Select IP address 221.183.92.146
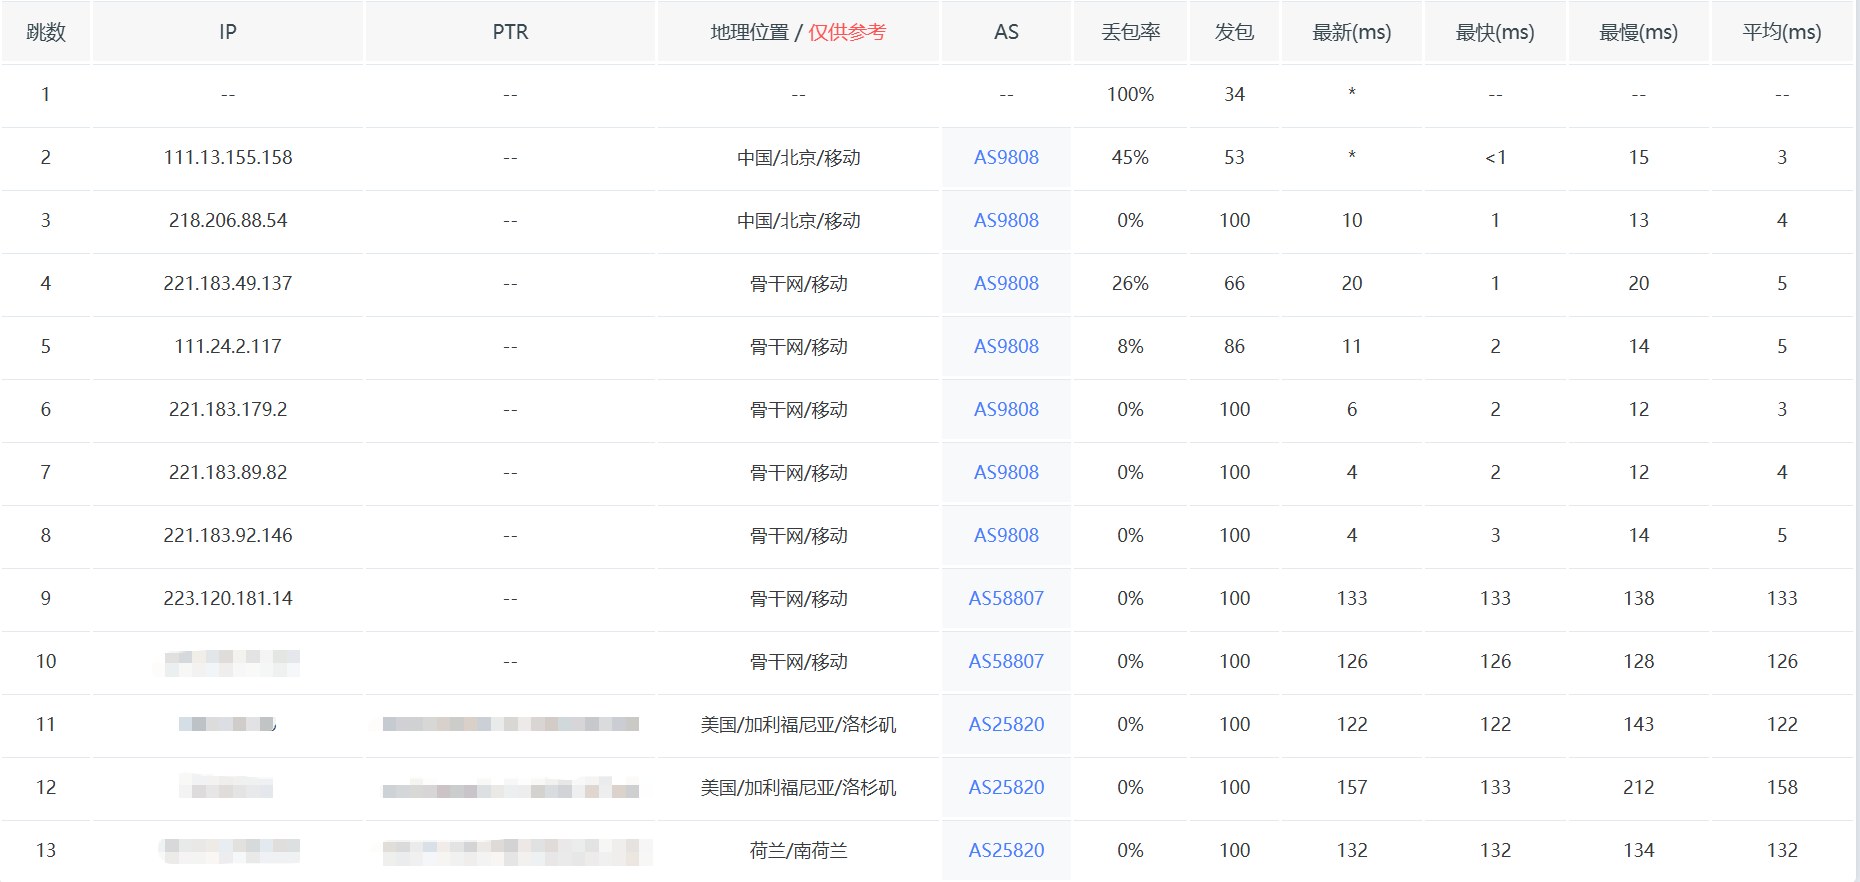Screen dimensions: 1860x882 pos(228,535)
